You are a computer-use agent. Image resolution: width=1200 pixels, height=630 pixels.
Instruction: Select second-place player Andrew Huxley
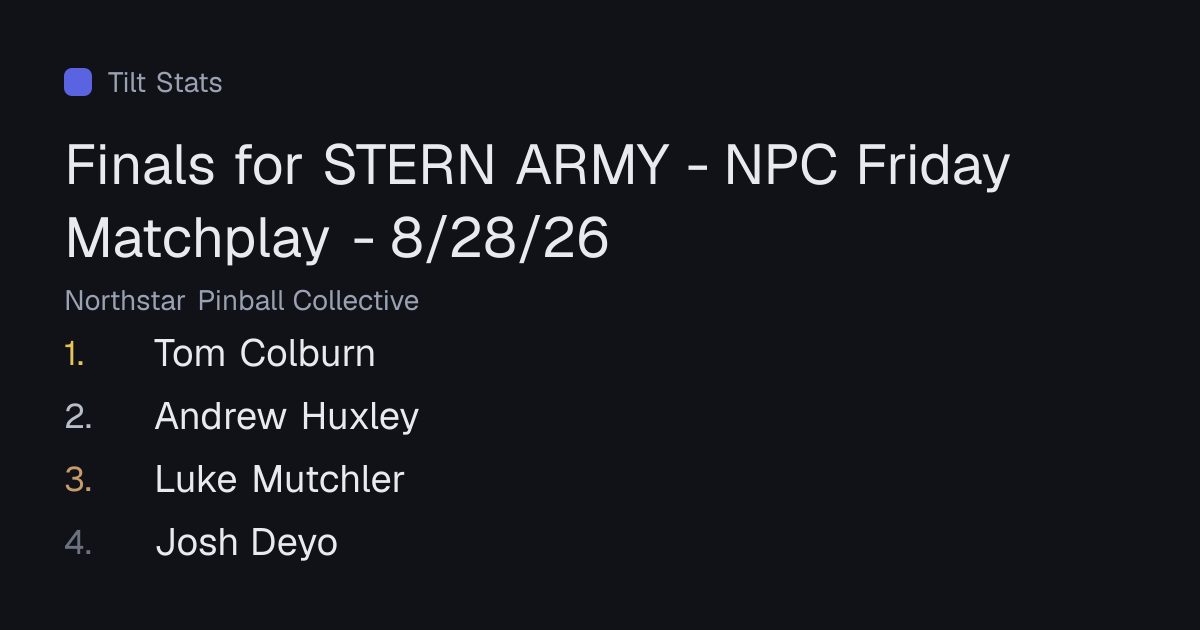tap(287, 416)
